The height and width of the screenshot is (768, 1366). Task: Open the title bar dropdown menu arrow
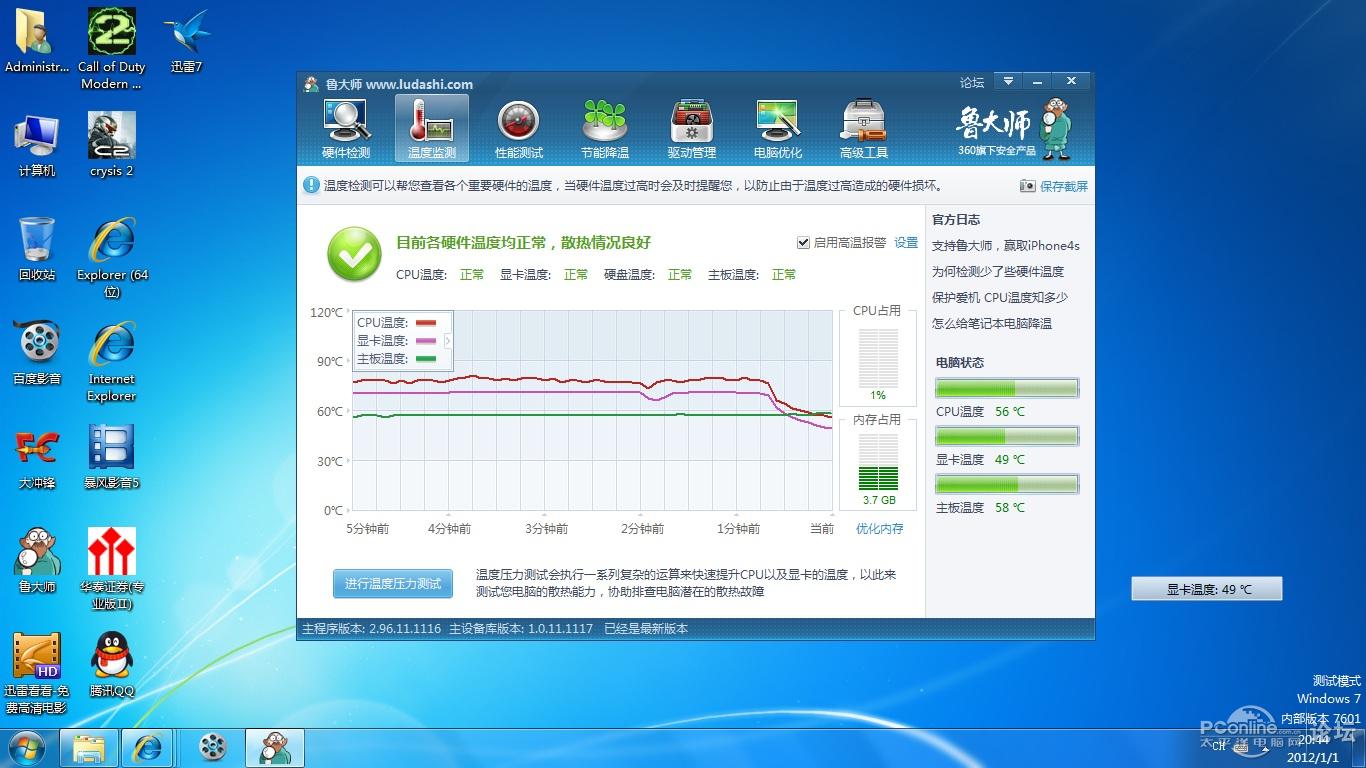[x=1008, y=82]
